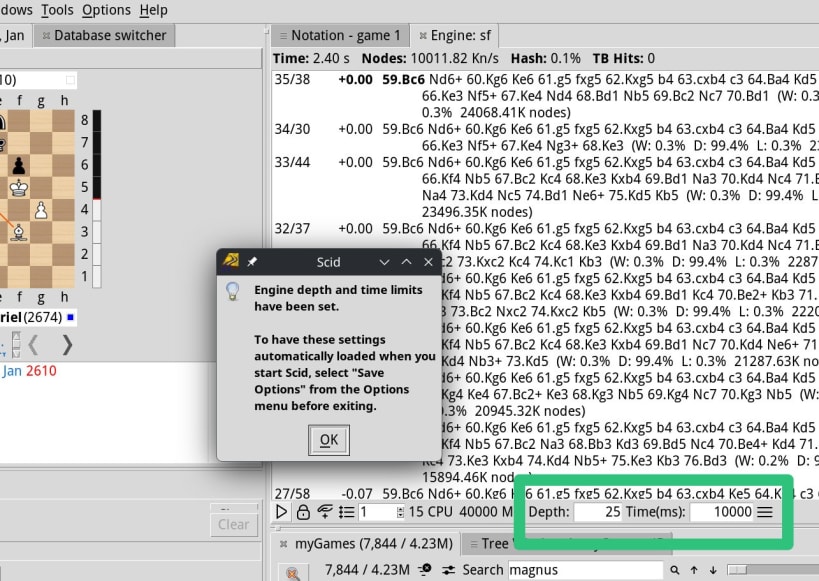The height and width of the screenshot is (581, 819).
Task: Open the Help menu
Action: coord(154,10)
